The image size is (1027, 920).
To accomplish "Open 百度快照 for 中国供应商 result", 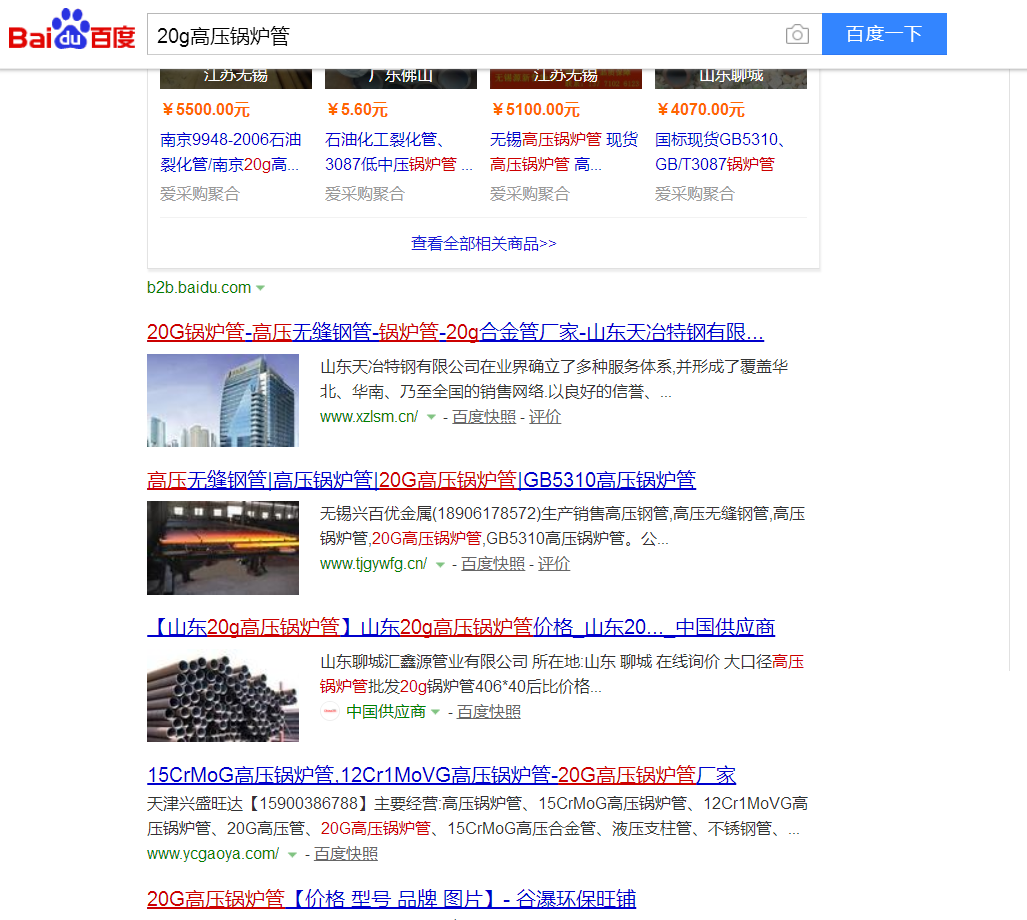I will 489,712.
